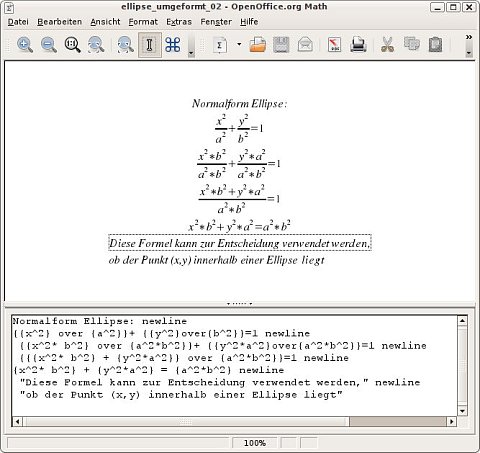Screen dimensions: 480x453
Task: Click the printer icon to print
Action: click(x=358, y=45)
